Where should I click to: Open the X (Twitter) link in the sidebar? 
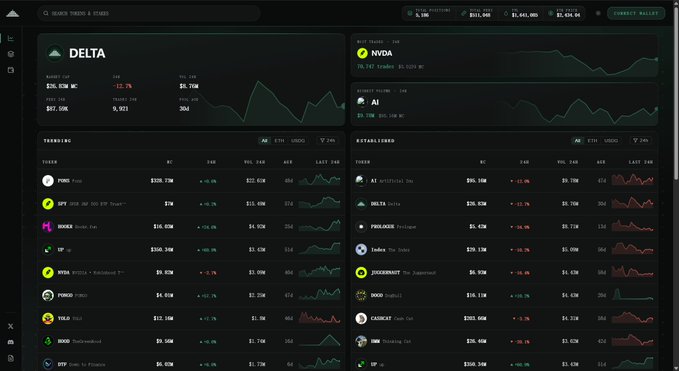pyautogui.click(x=11, y=326)
